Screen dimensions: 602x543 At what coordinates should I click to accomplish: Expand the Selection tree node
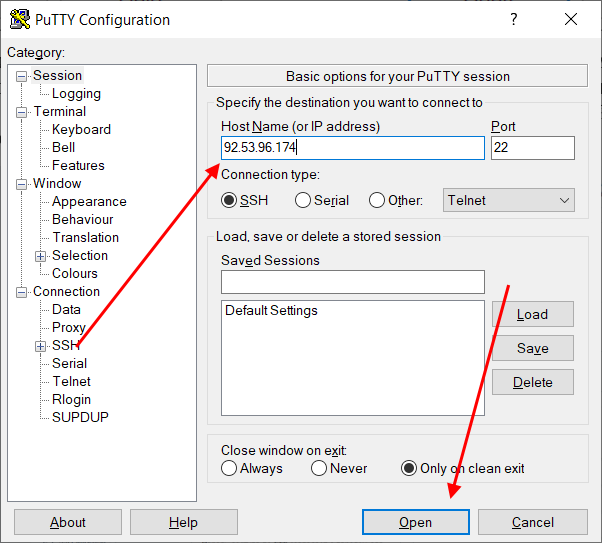tap(41, 256)
